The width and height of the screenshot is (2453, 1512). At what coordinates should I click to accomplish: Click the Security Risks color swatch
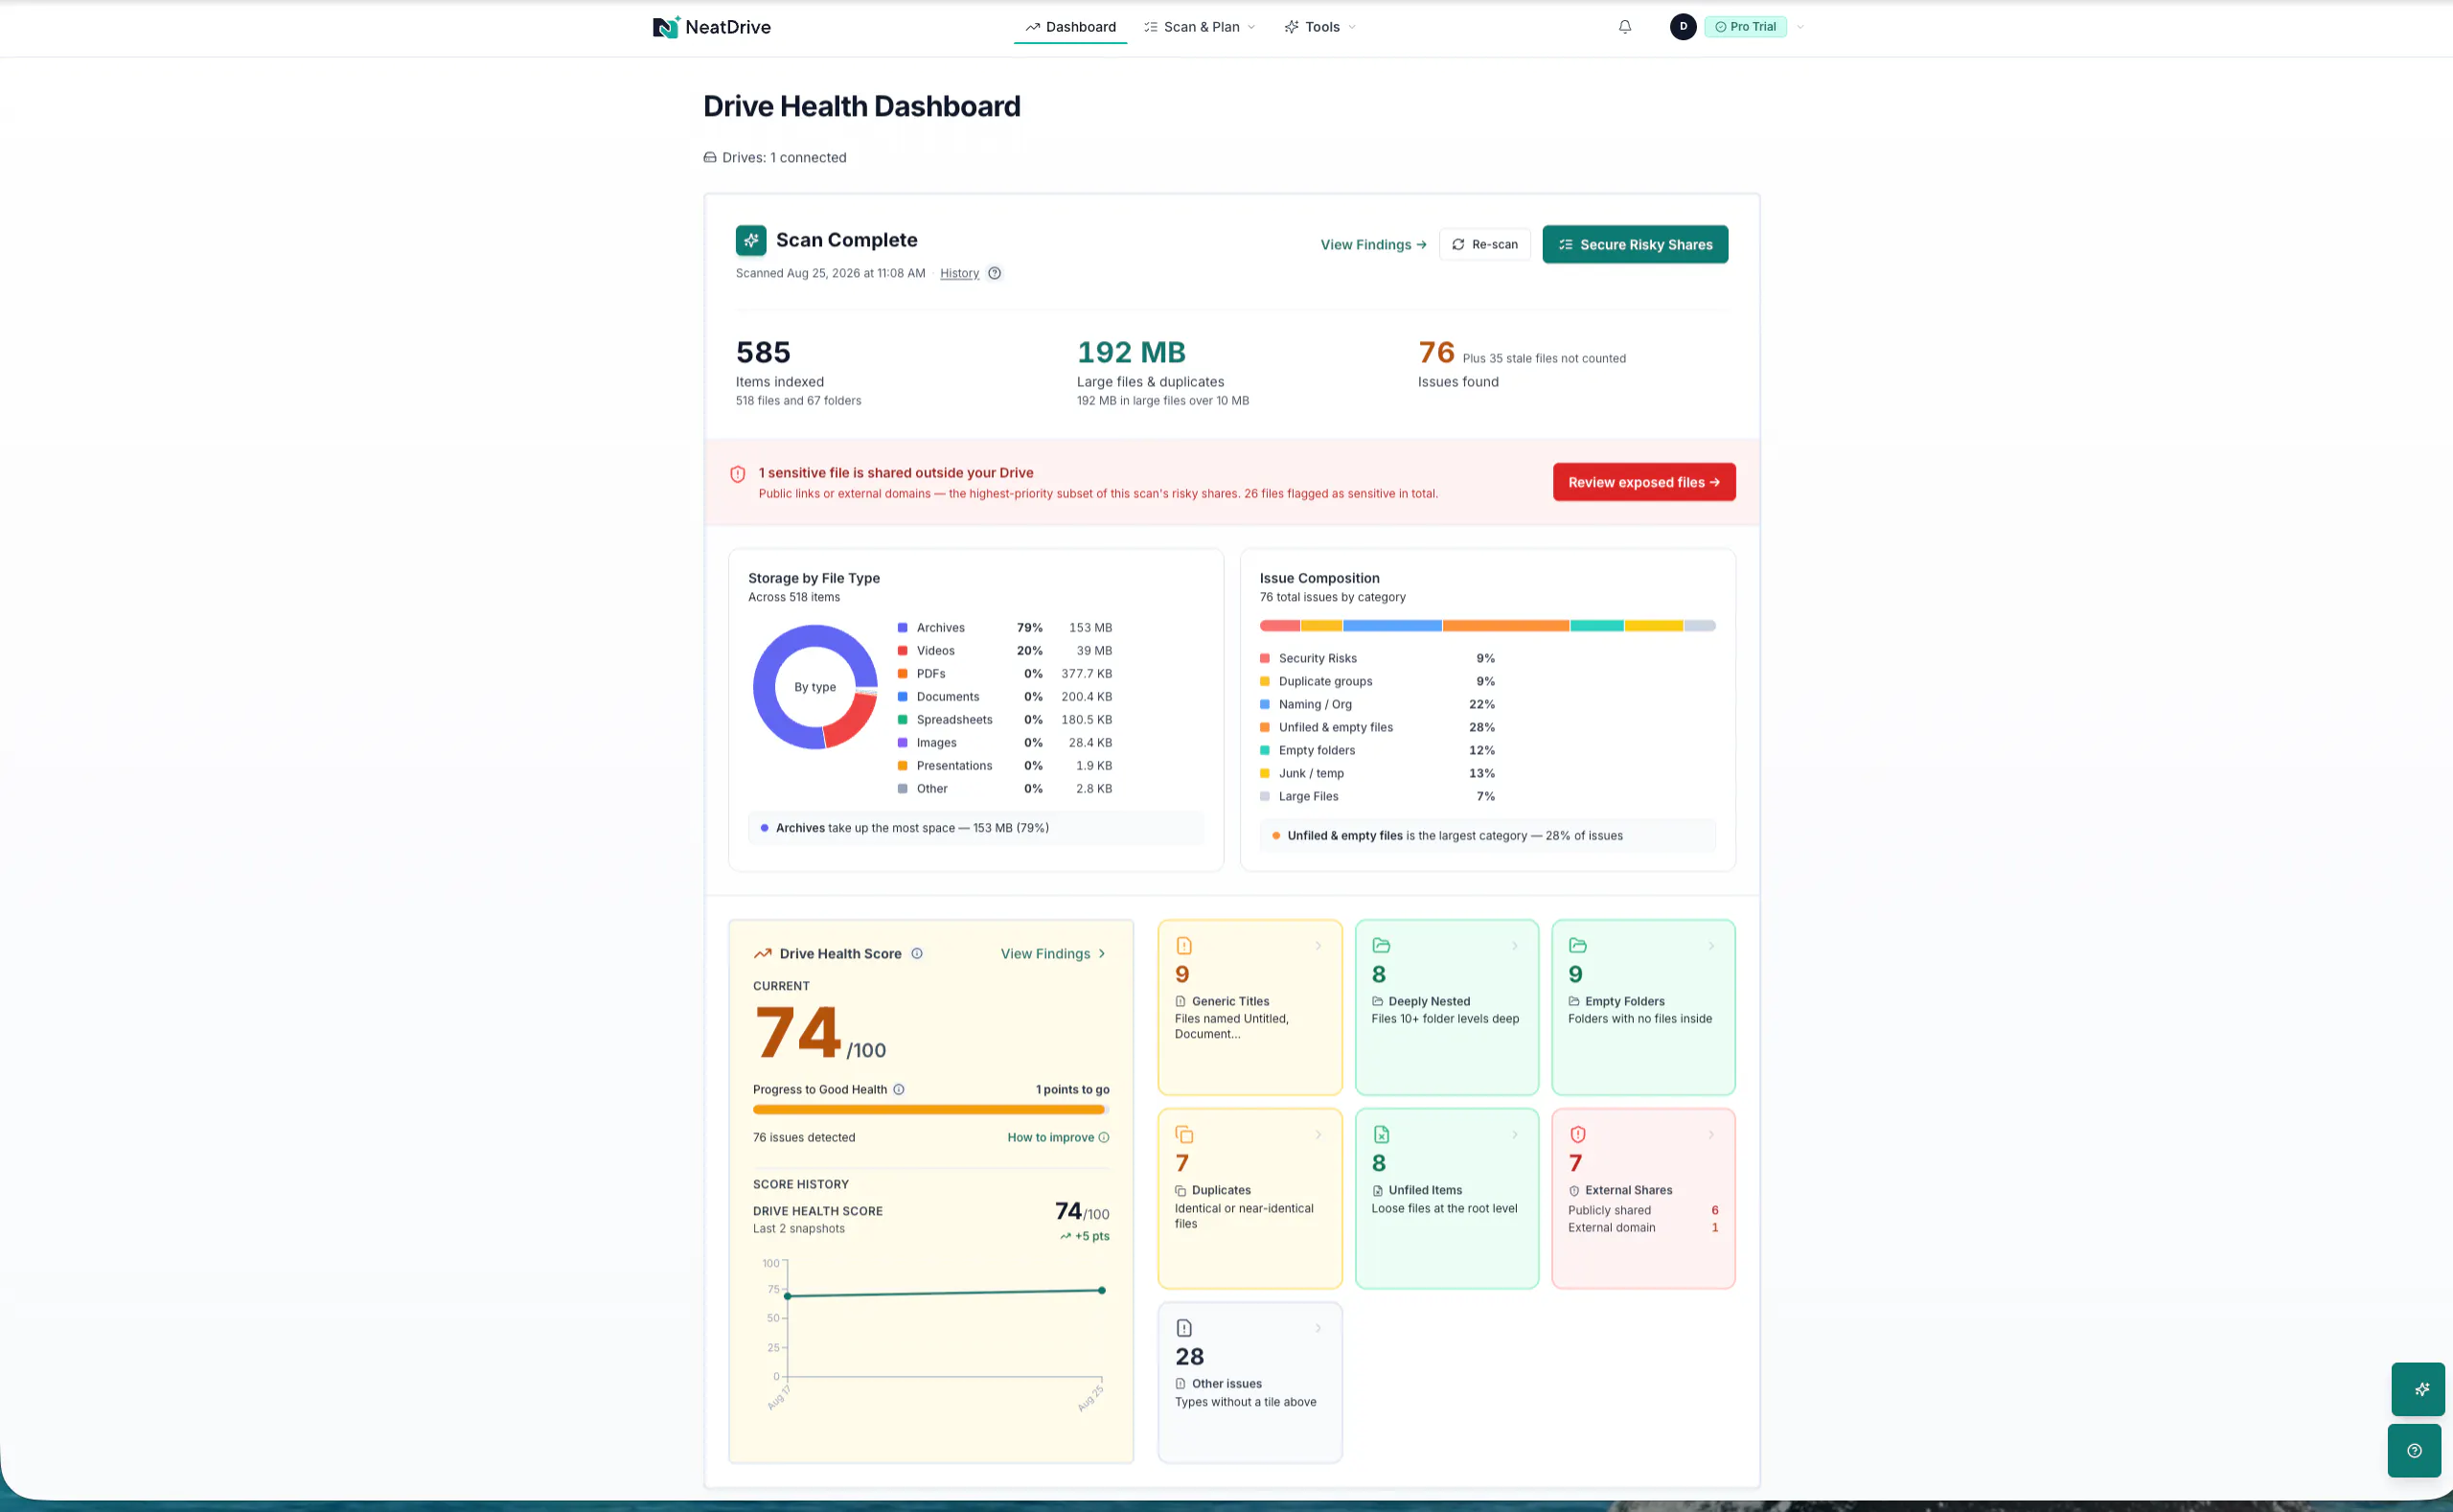tap(1265, 659)
